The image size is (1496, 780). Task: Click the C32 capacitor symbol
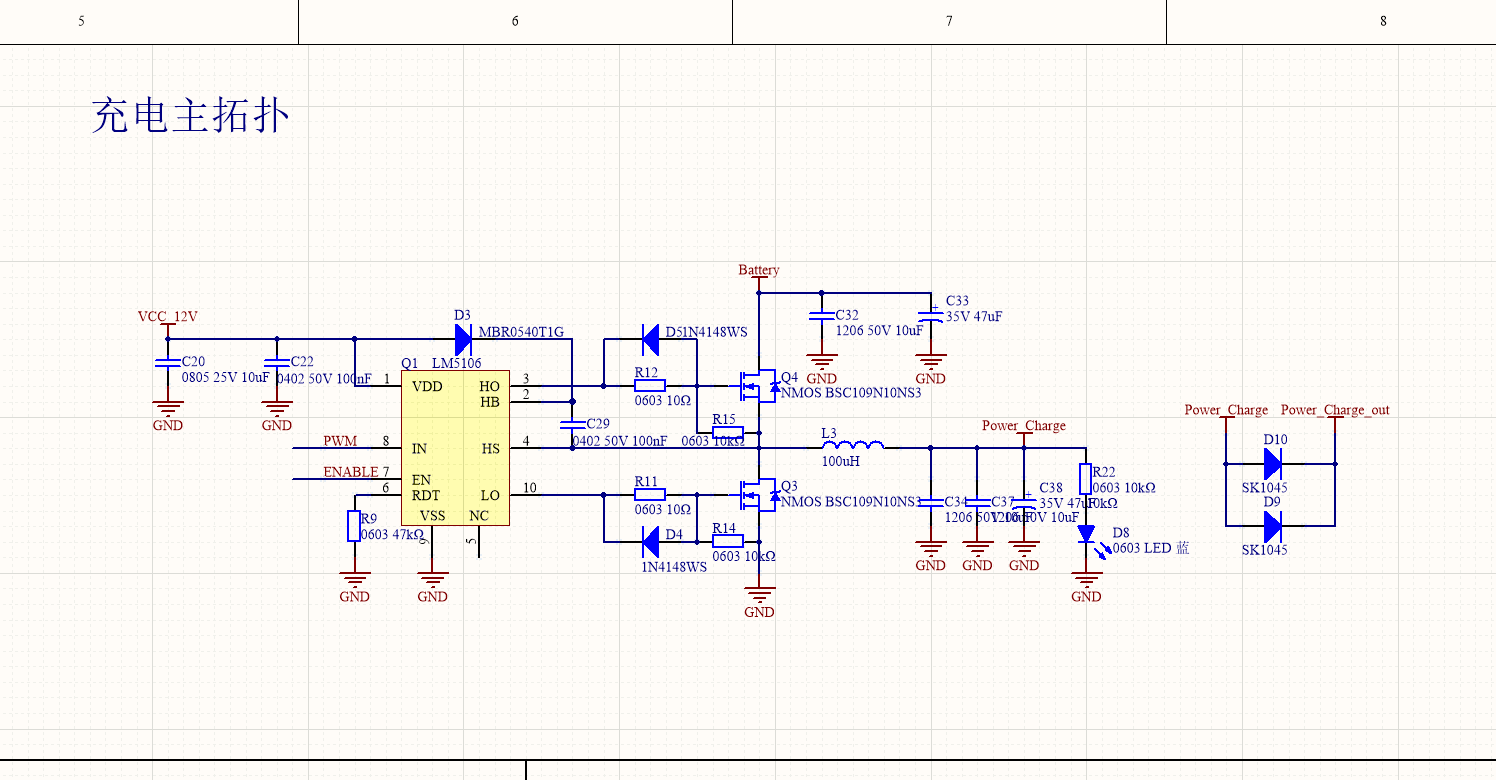tap(821, 316)
